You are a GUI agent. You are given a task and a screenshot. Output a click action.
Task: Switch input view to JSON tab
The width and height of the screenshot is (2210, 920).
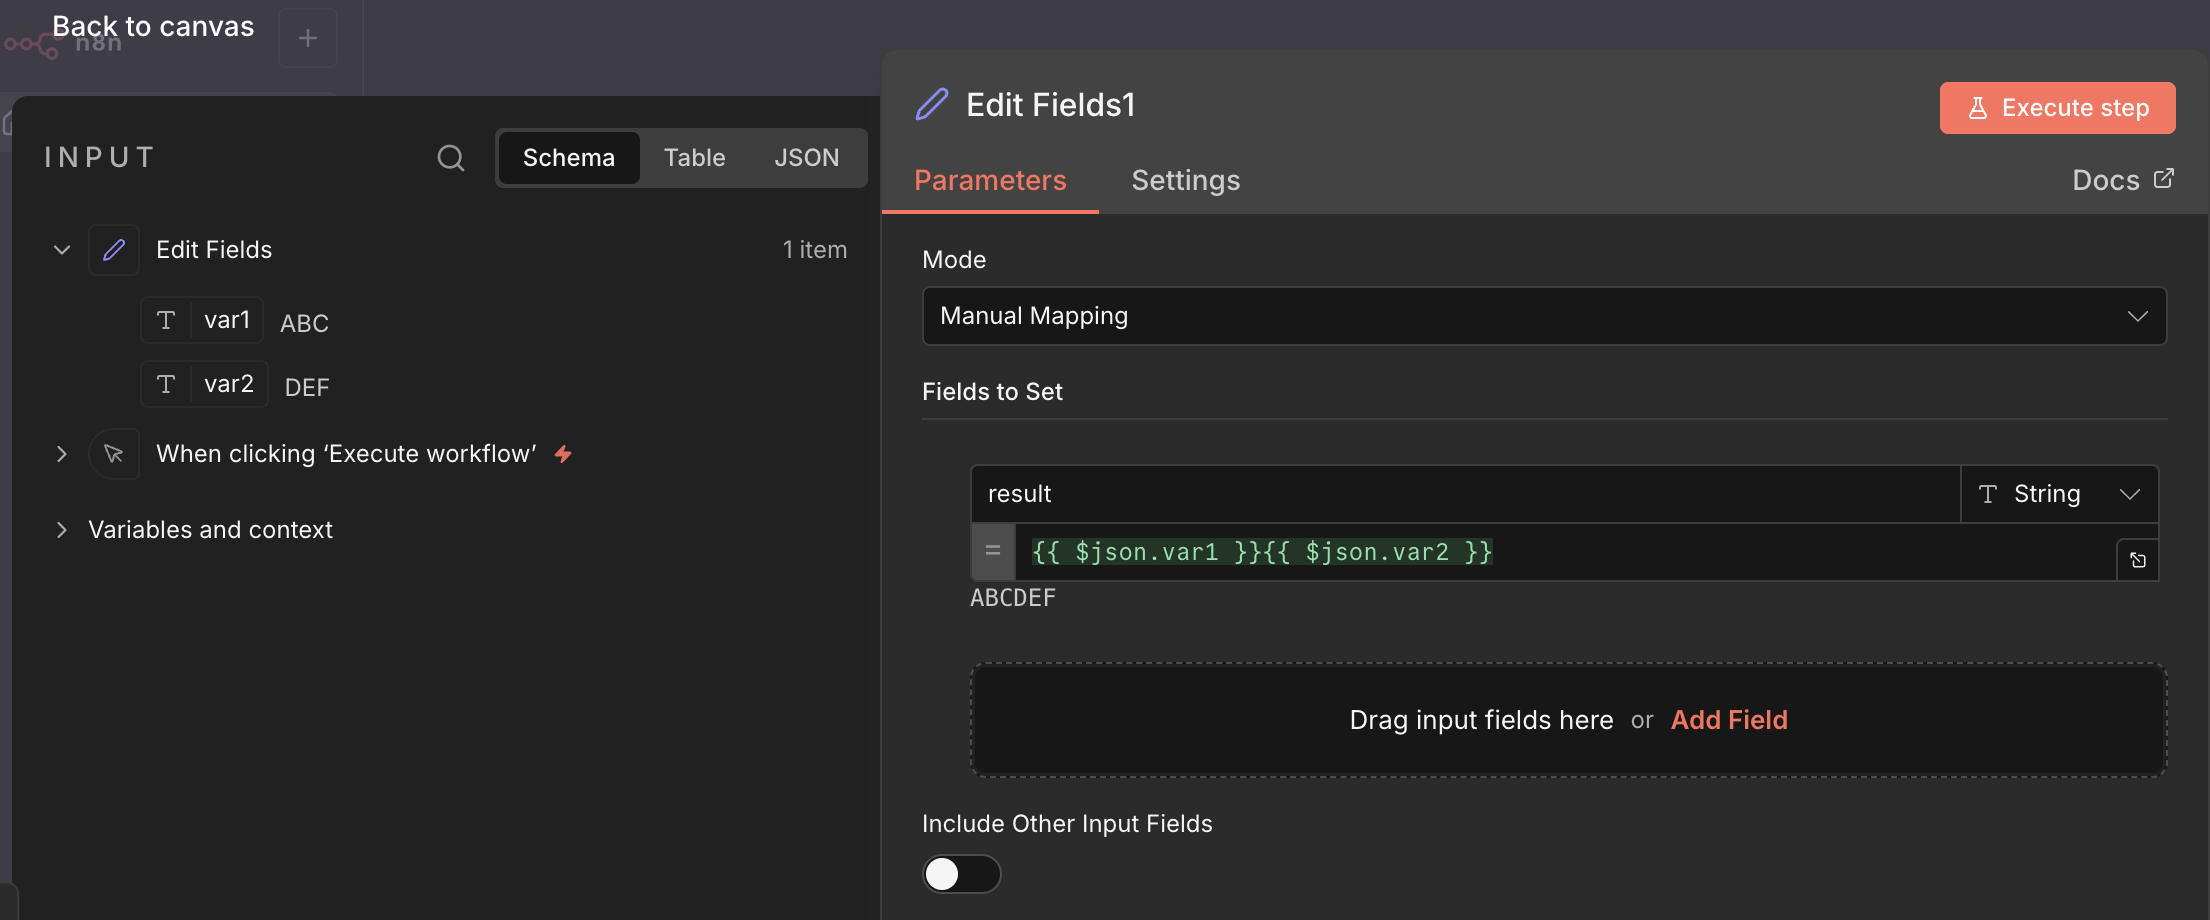[806, 158]
